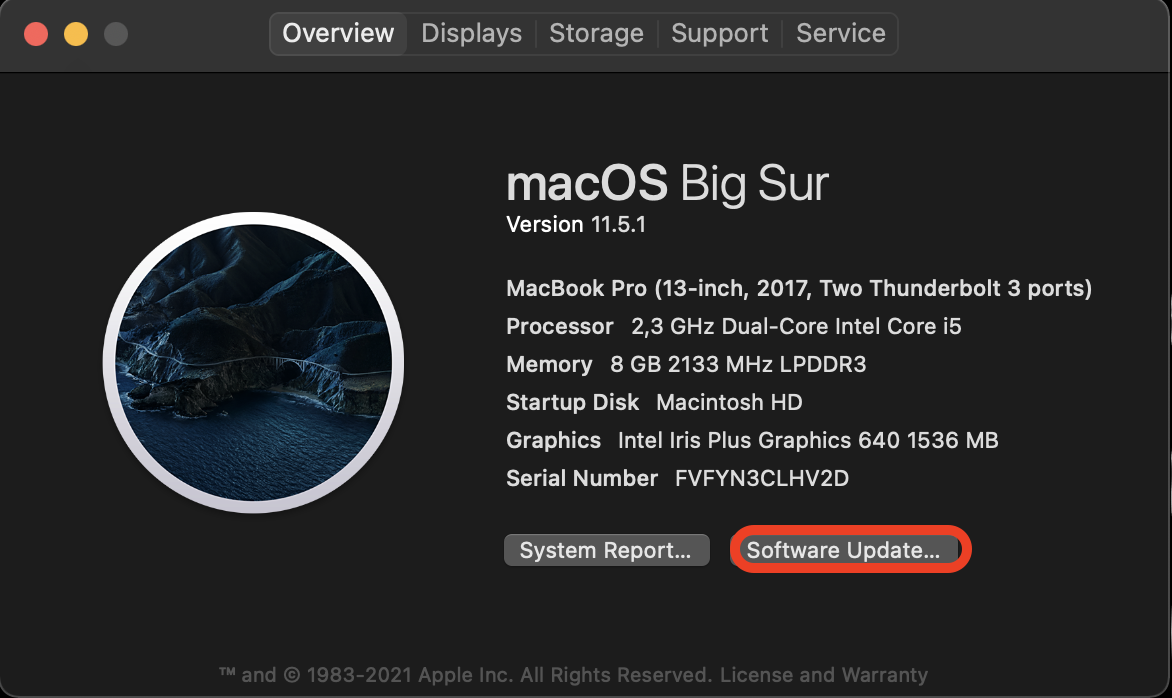Image resolution: width=1172 pixels, height=698 pixels.
Task: Click the grayed-out zoom window button
Action: coord(116,34)
